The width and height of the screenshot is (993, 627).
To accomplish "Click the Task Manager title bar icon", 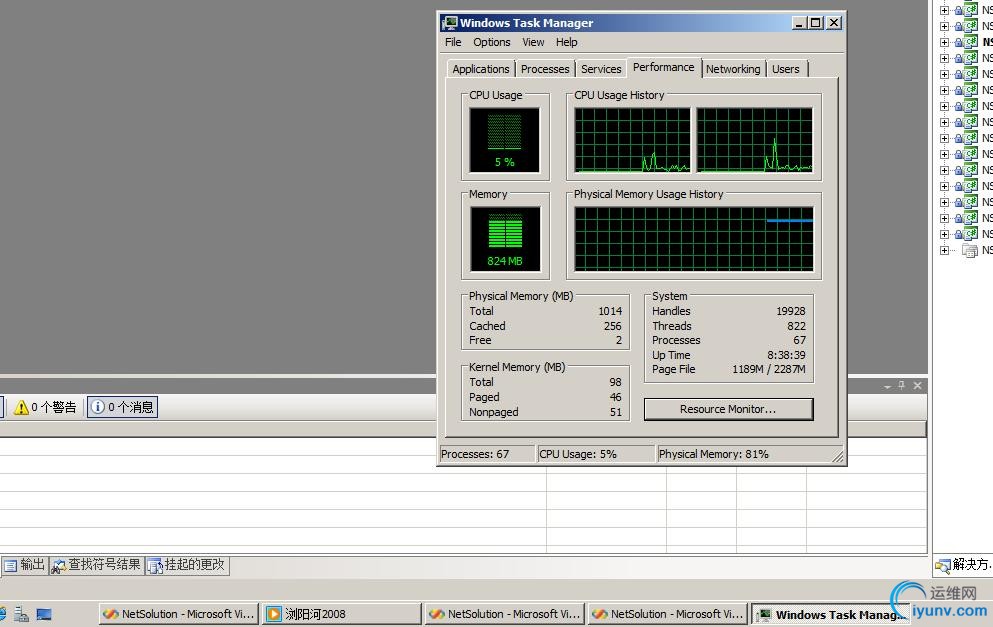I will point(450,23).
